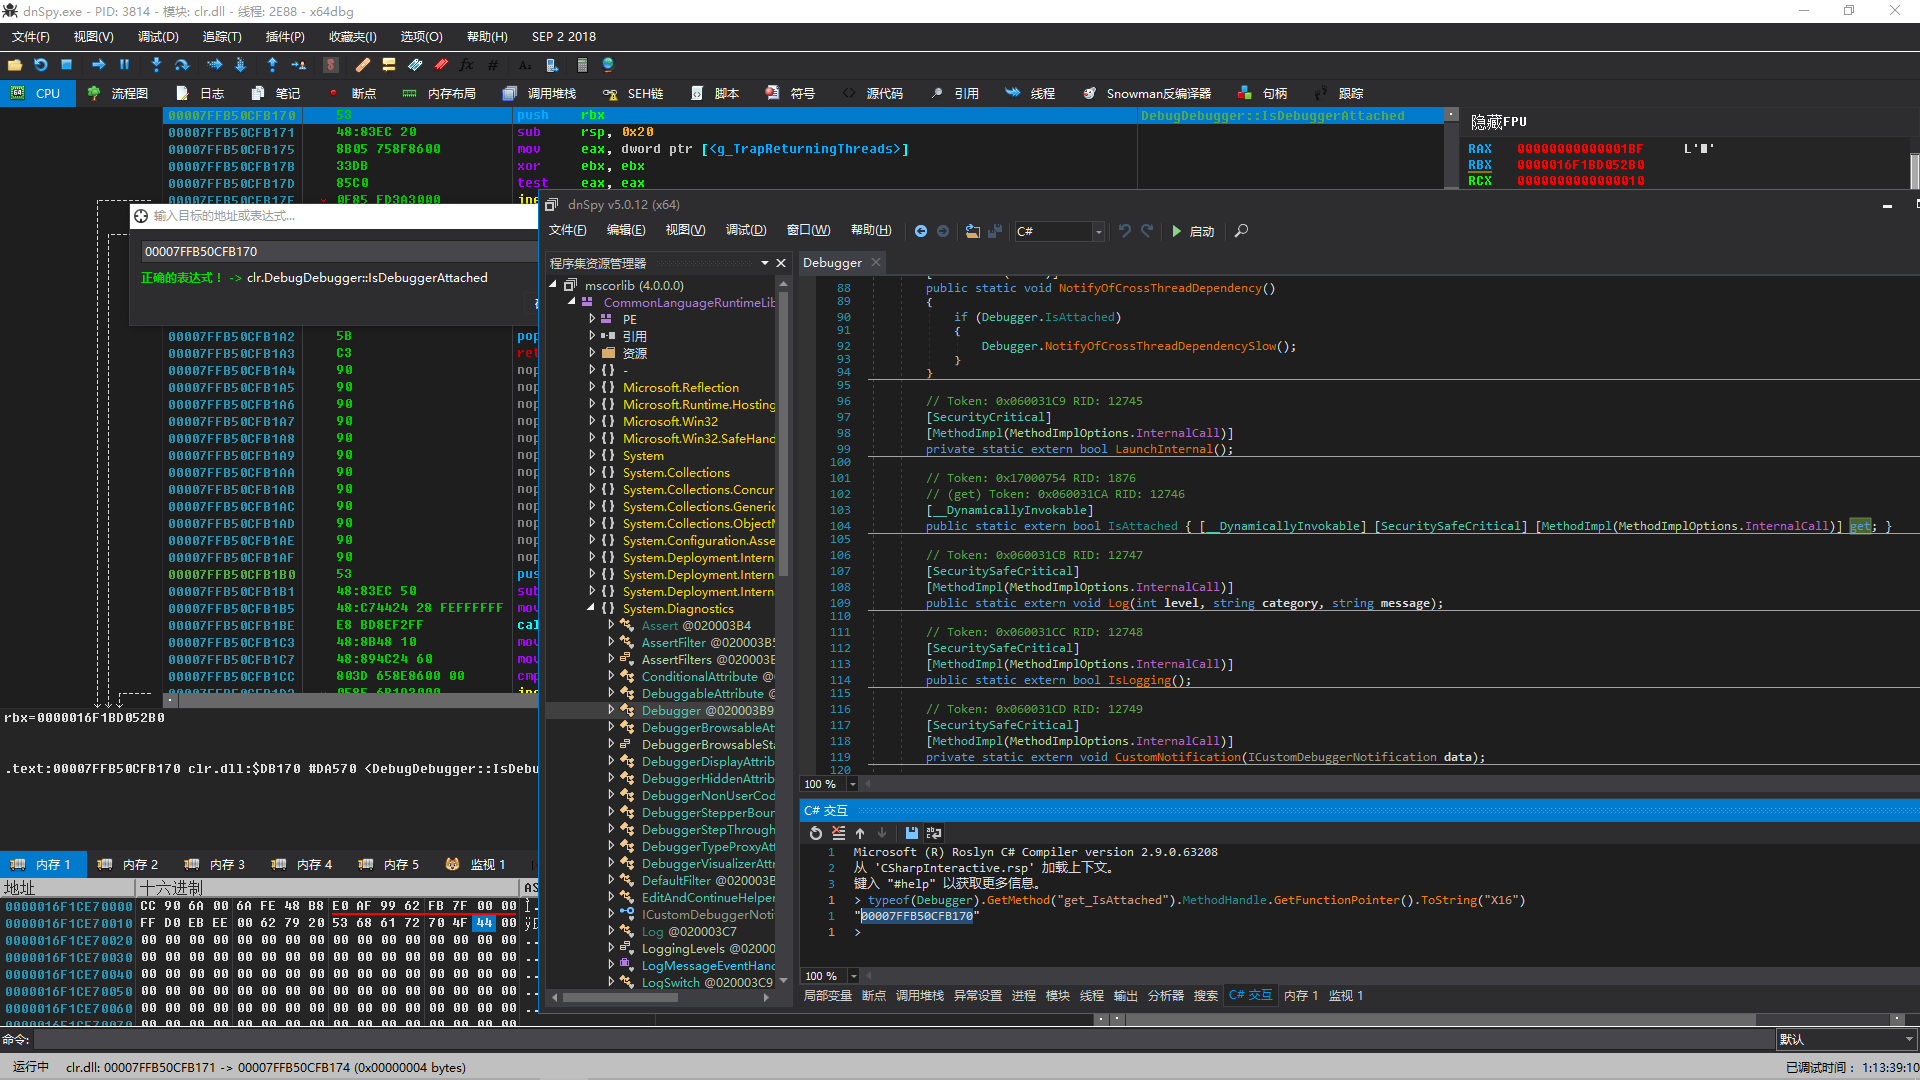Click the Patches bandage icon
Screen dimensions: 1920x1080
click(x=362, y=65)
